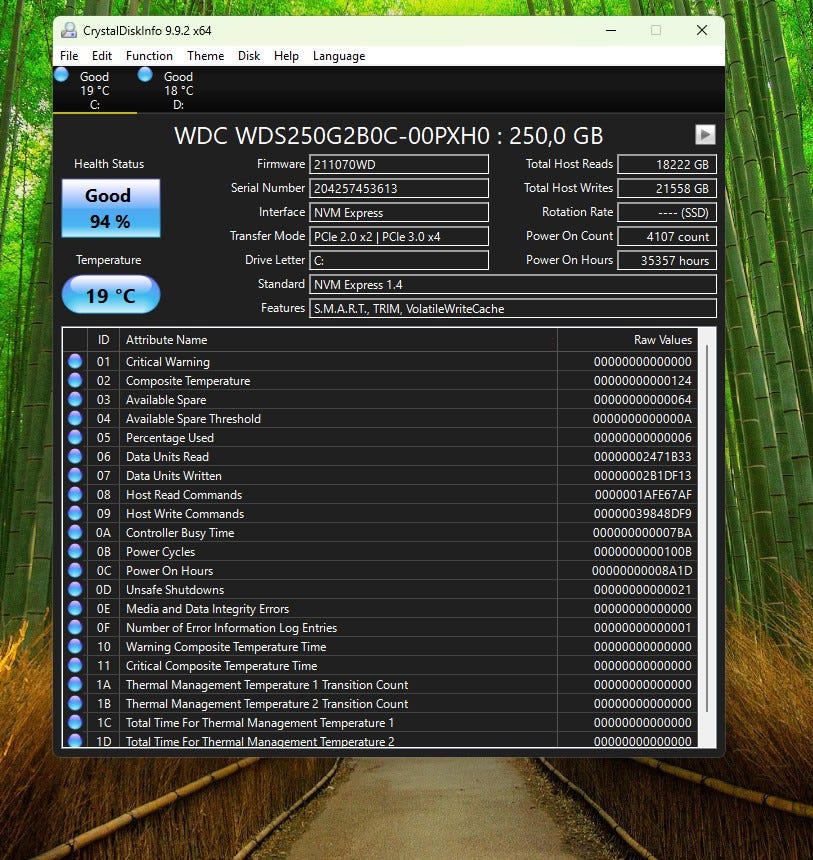This screenshot has width=813, height=860.
Task: Click the 19 °C temperature button
Action: pos(111,295)
